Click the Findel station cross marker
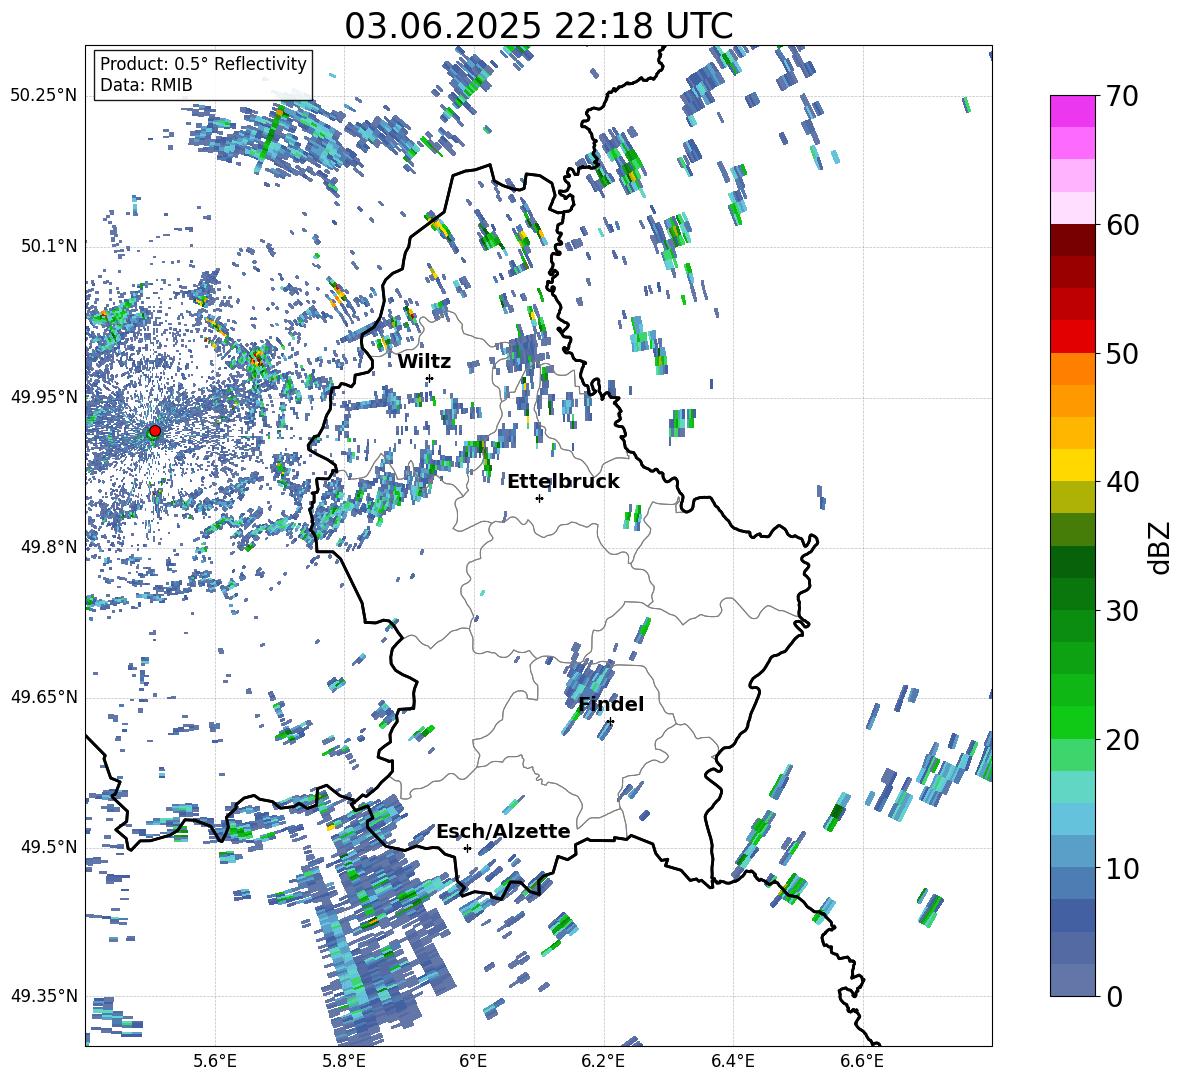This screenshot has height=1081, width=1184. [x=610, y=722]
